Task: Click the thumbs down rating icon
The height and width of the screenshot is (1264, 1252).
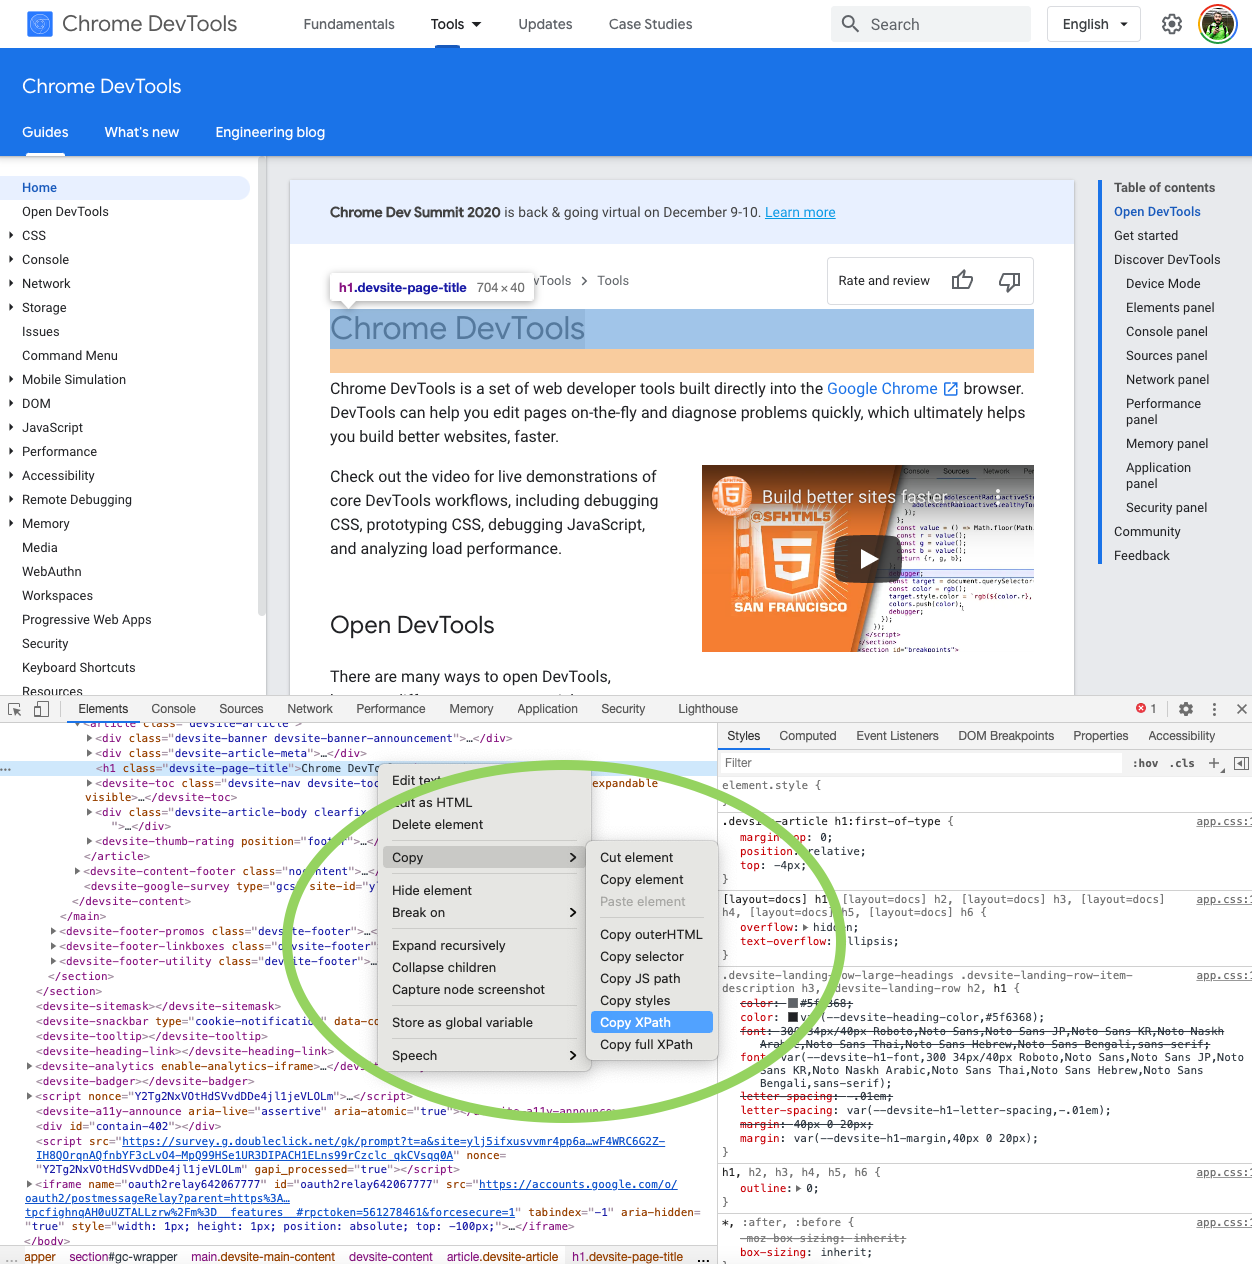Action: (1010, 281)
